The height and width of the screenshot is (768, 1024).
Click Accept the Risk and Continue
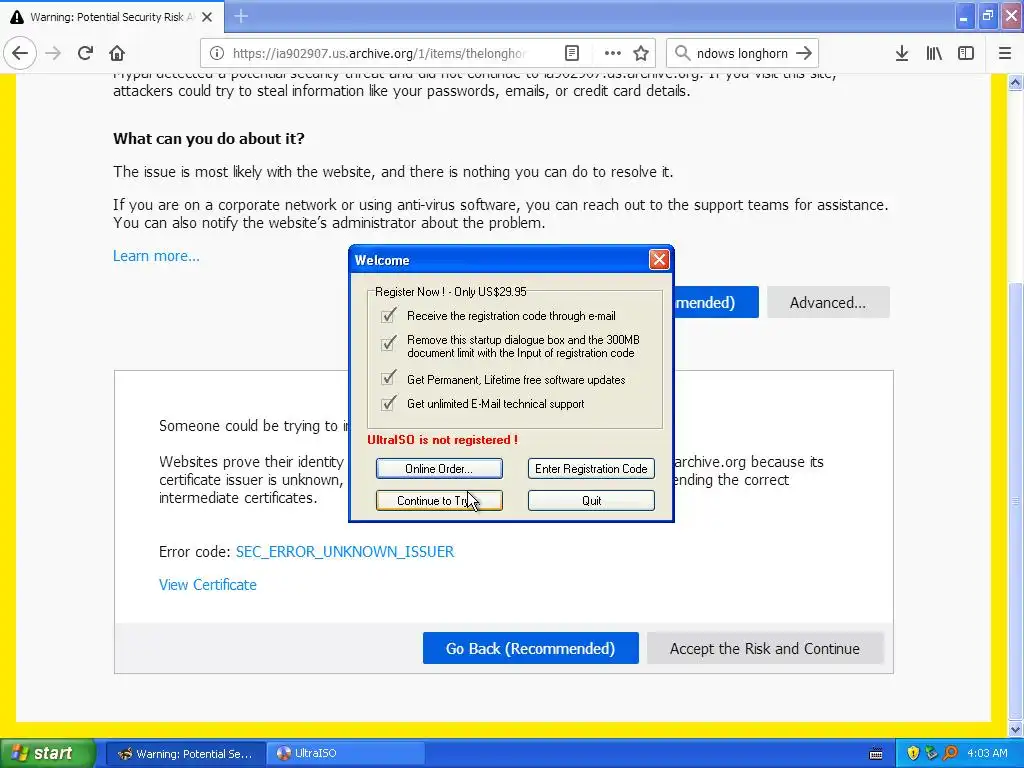[x=765, y=648]
